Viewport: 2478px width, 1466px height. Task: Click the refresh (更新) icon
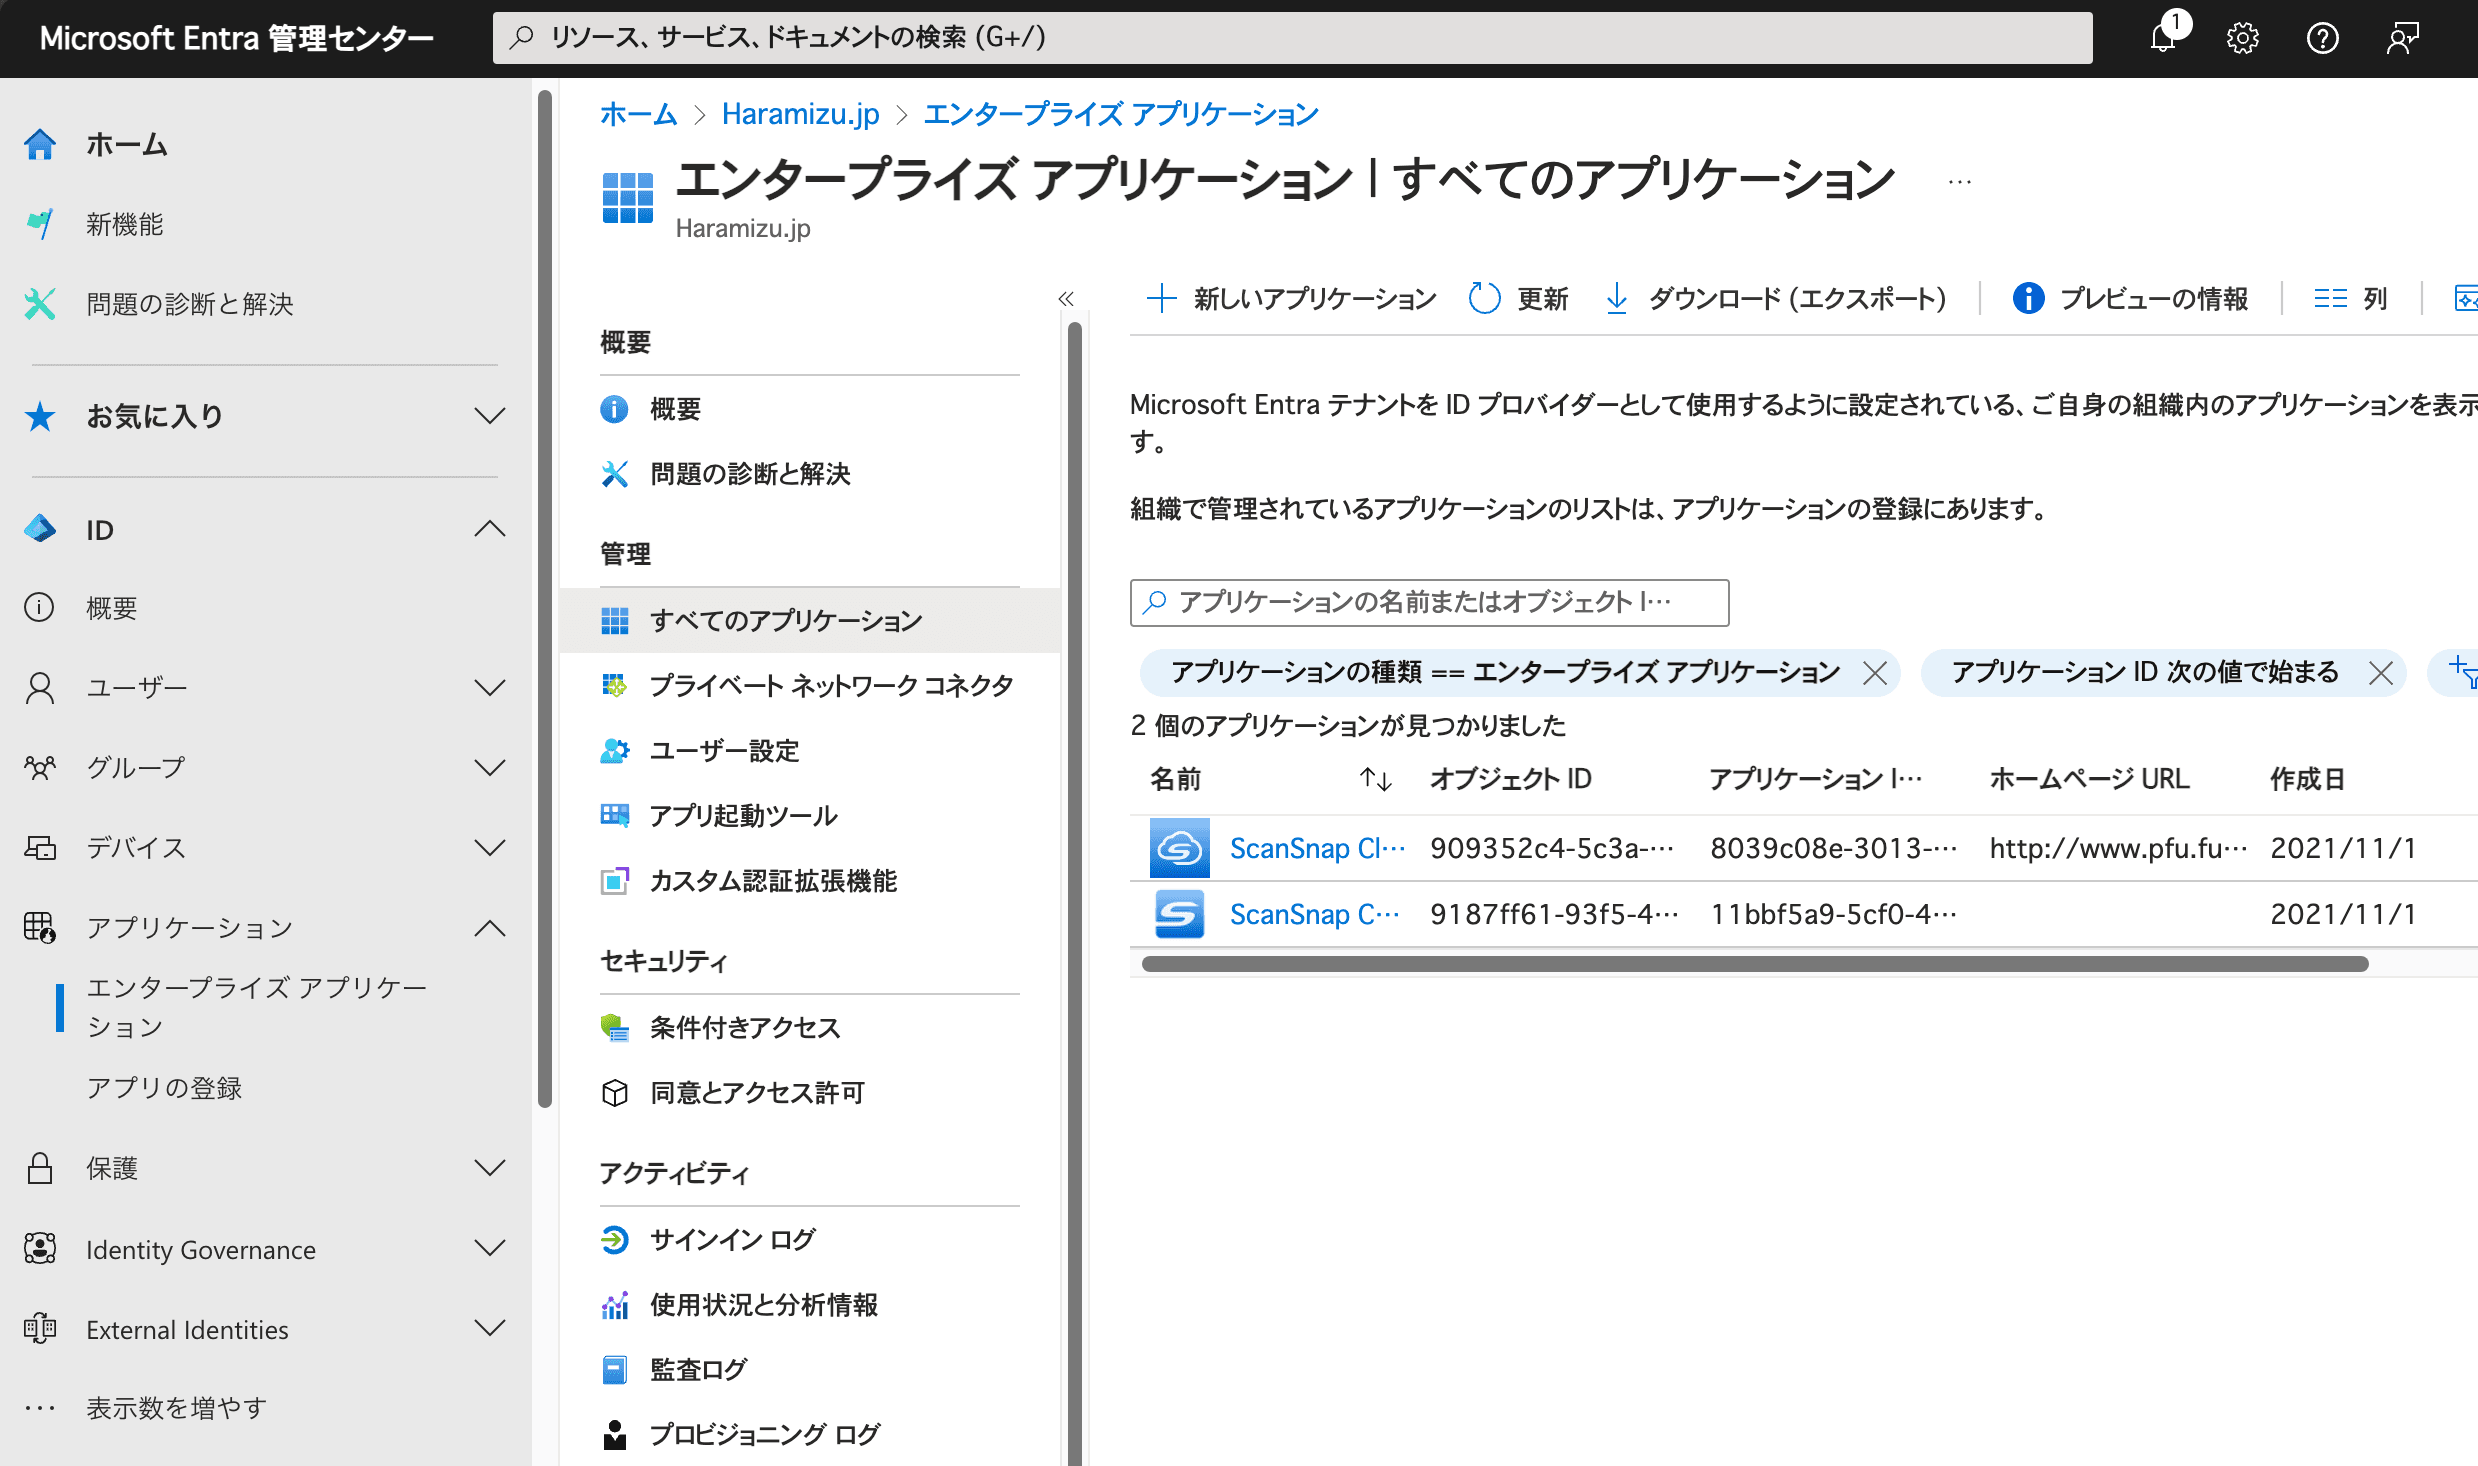1484,298
